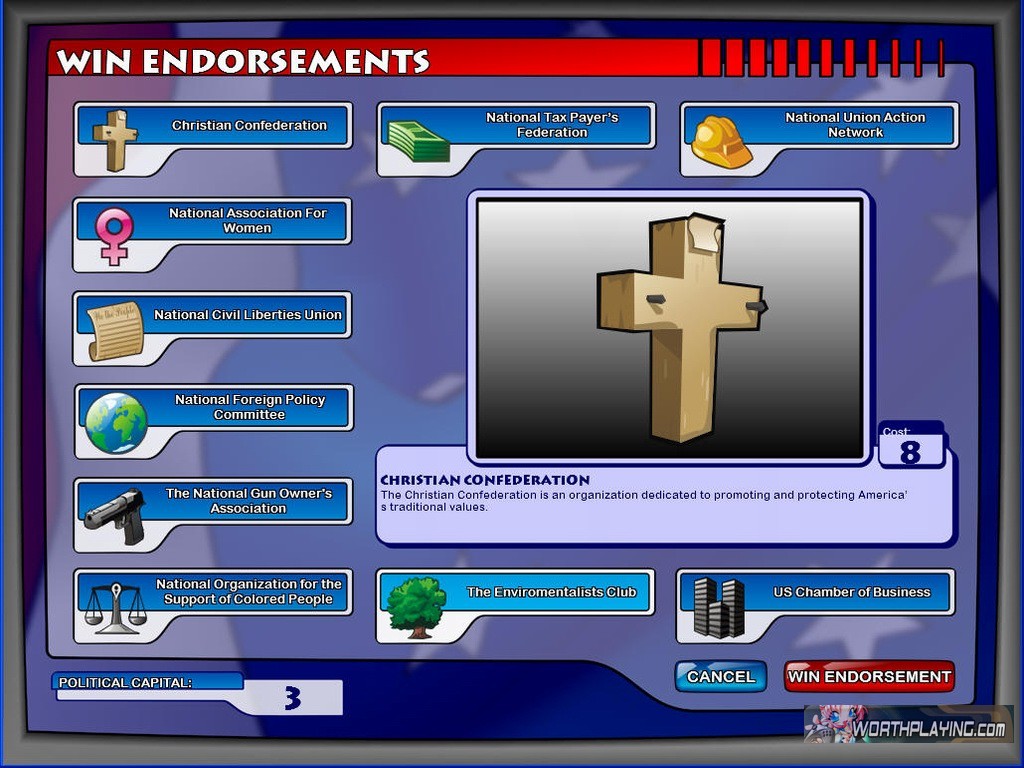Click the constitution scroll icon

(115, 331)
